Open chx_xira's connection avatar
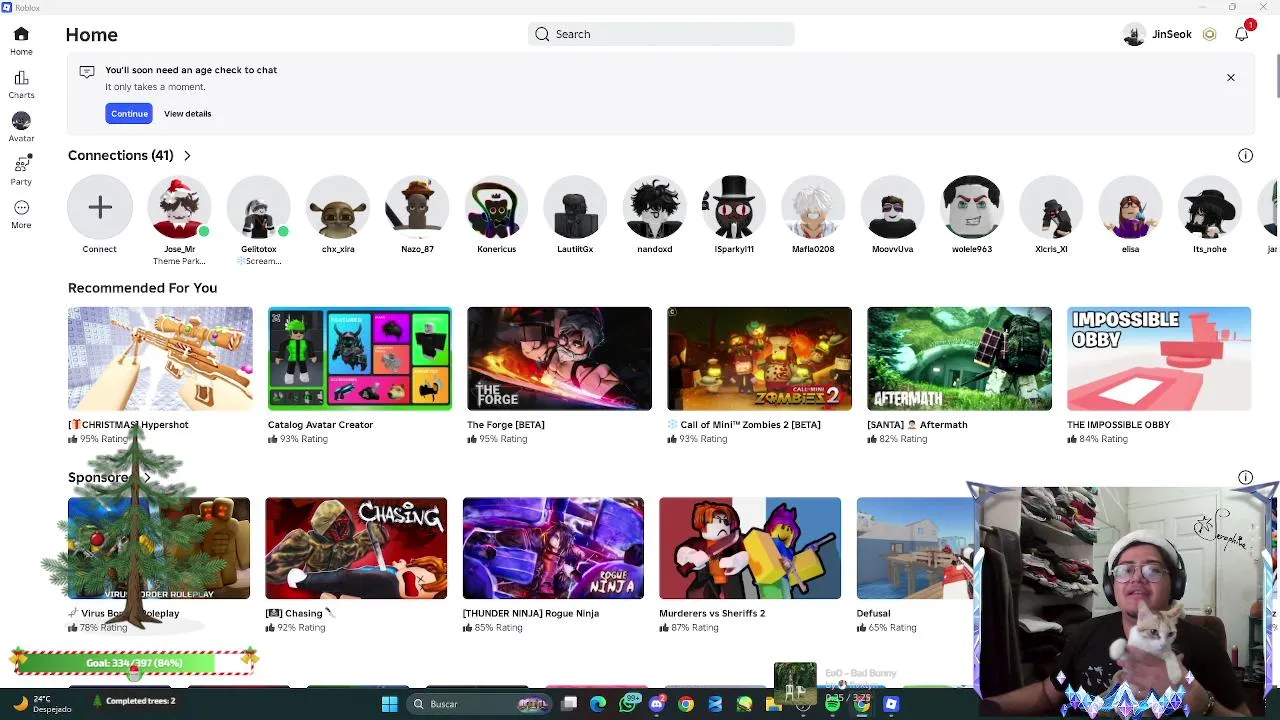Image resolution: width=1280 pixels, height=720 pixels. pos(338,207)
